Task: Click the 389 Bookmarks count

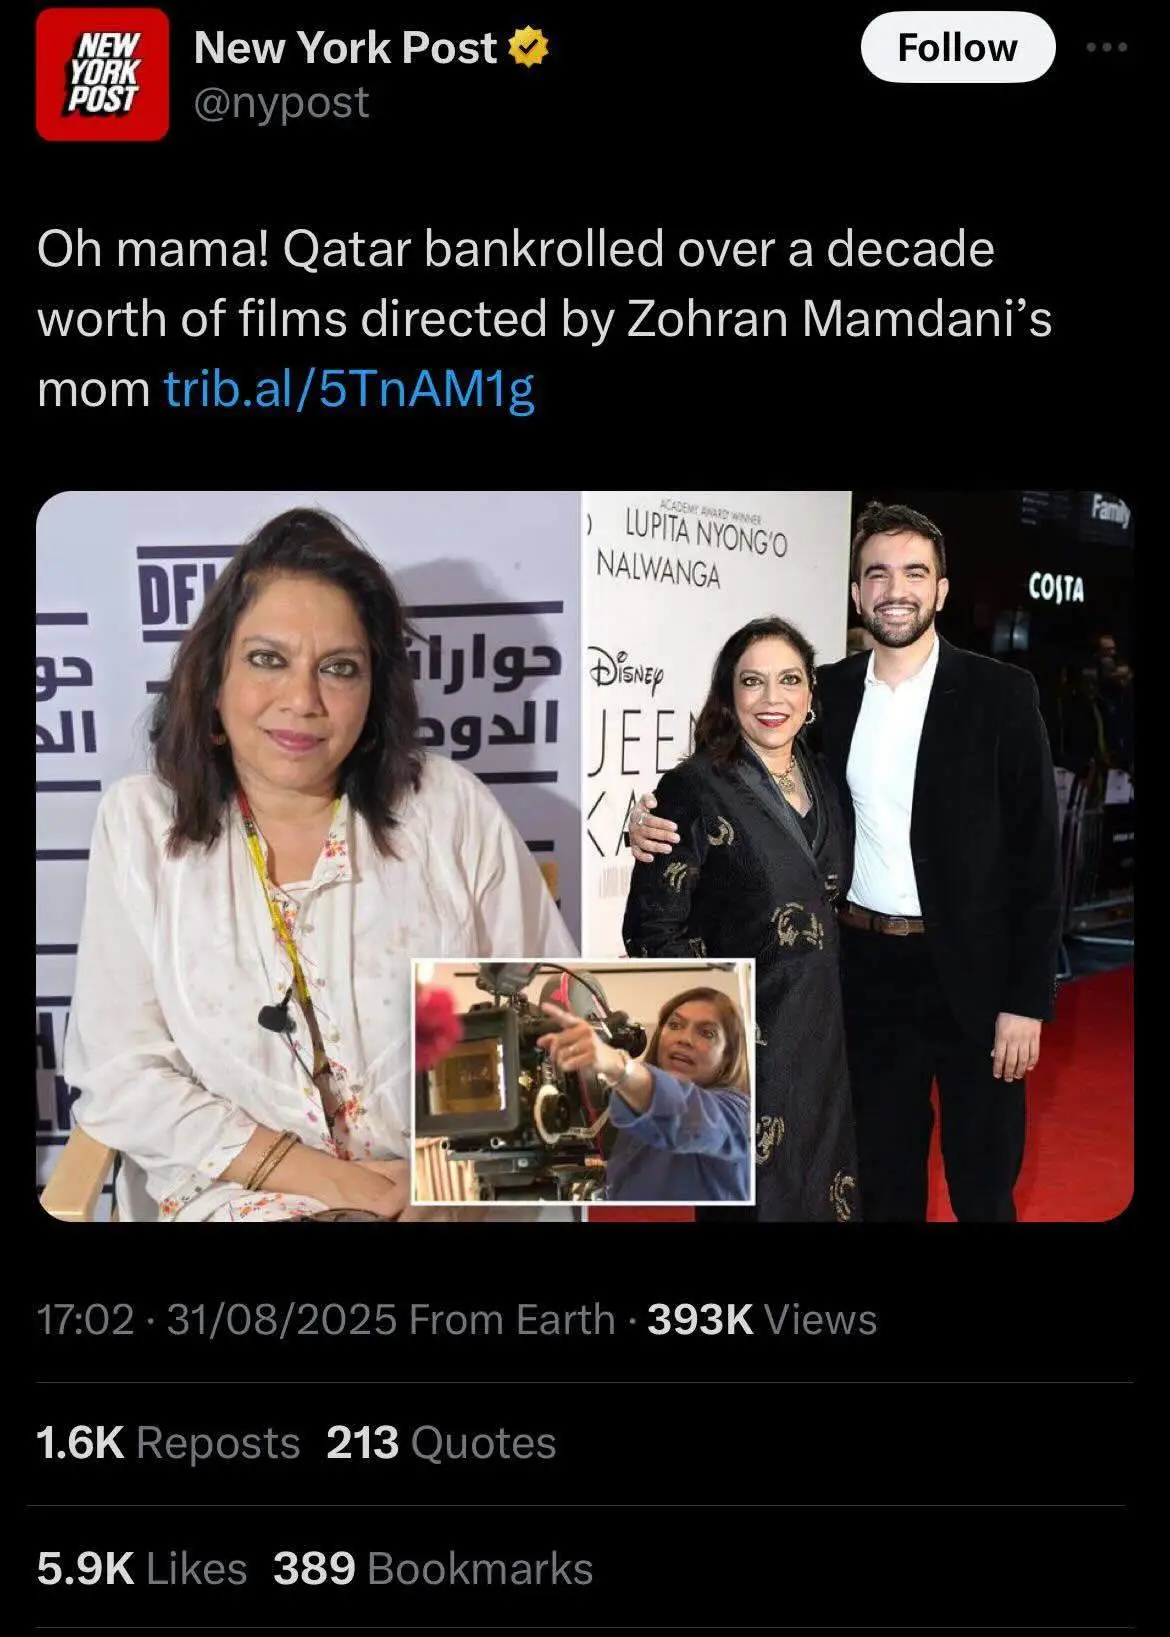Action: (x=433, y=1568)
